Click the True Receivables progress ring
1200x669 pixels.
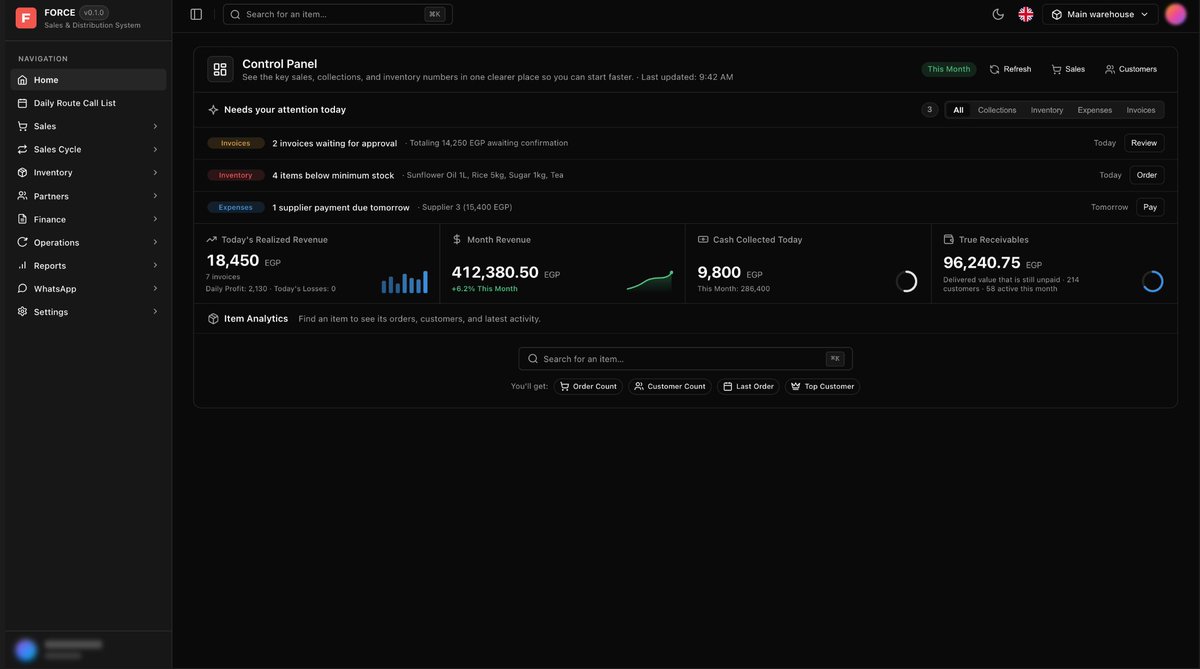click(1153, 281)
